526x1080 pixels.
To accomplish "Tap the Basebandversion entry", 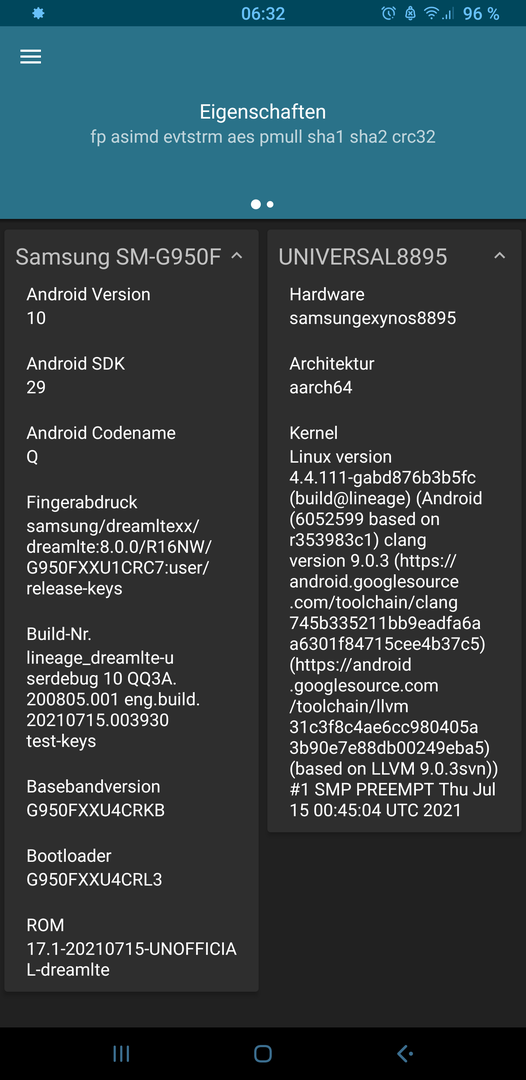I will (x=131, y=798).
